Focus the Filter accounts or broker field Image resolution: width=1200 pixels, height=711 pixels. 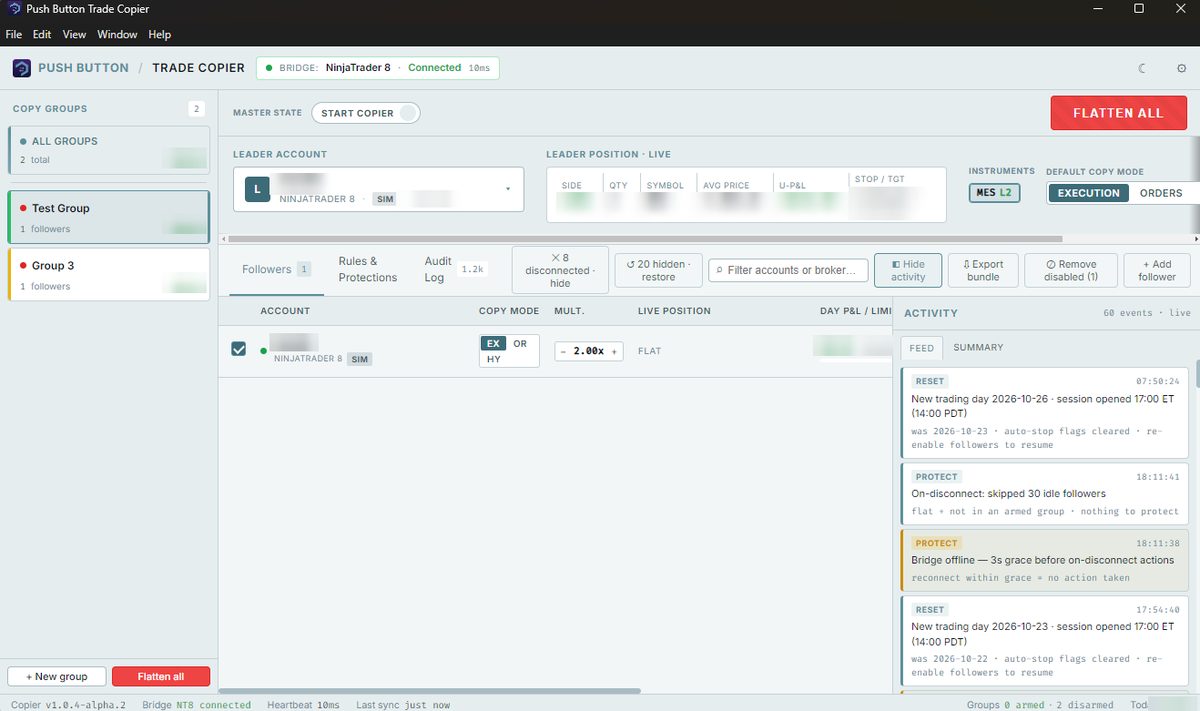click(x=787, y=270)
